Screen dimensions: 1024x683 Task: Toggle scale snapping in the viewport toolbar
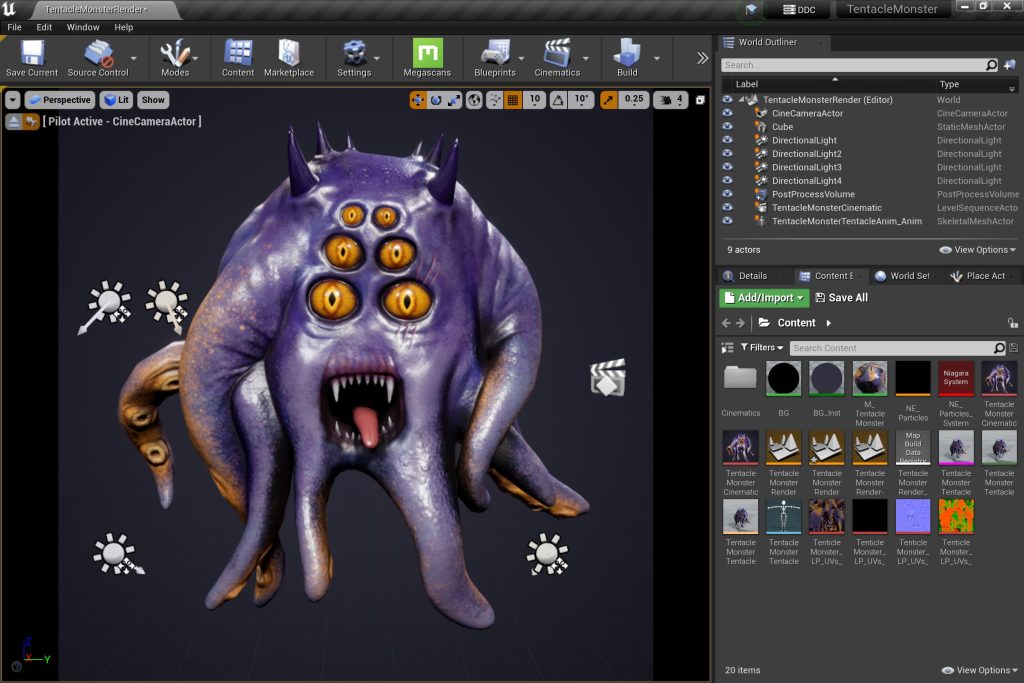(609, 100)
